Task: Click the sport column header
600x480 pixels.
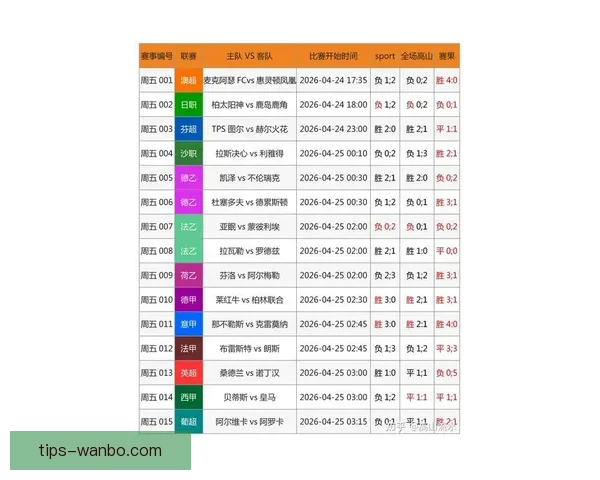Action: point(385,56)
